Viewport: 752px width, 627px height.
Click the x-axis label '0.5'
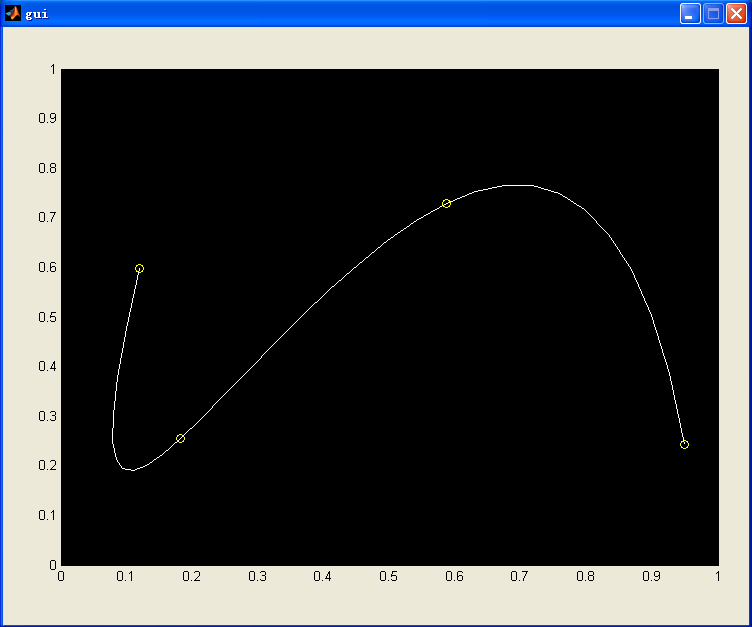388,576
